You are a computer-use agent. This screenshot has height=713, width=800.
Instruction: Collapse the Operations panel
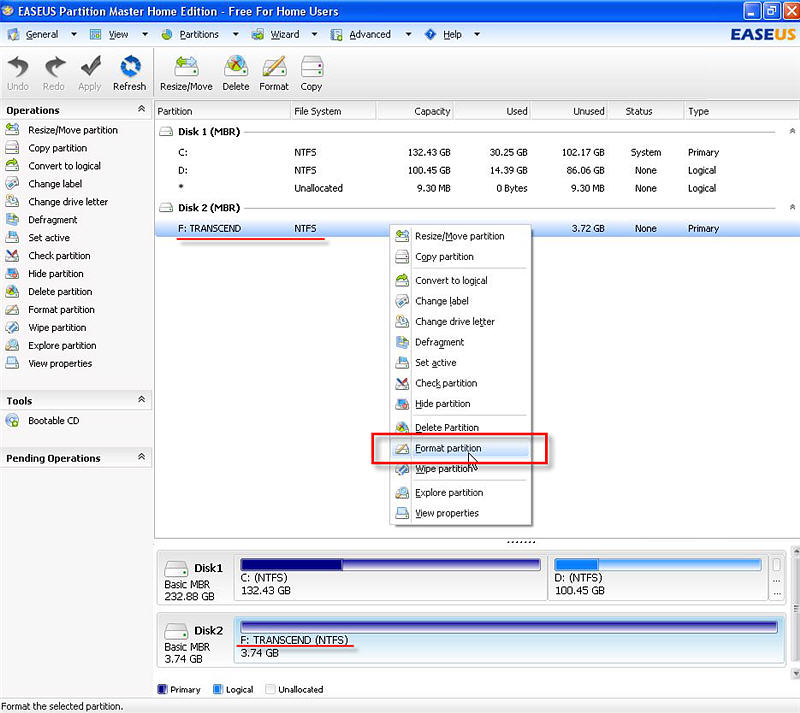pyautogui.click(x=141, y=110)
